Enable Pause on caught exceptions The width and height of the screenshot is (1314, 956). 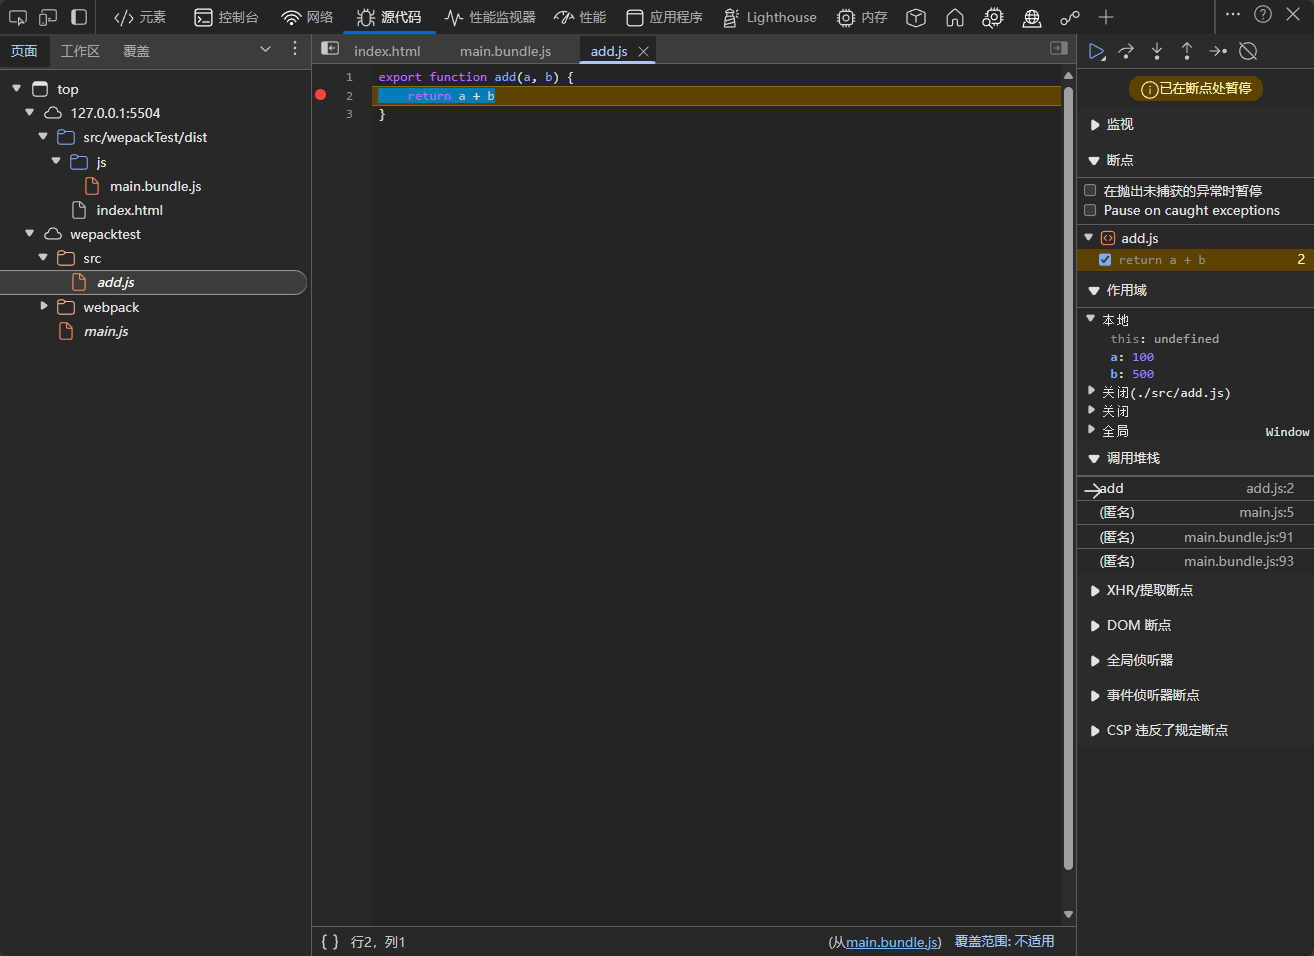coord(1090,210)
